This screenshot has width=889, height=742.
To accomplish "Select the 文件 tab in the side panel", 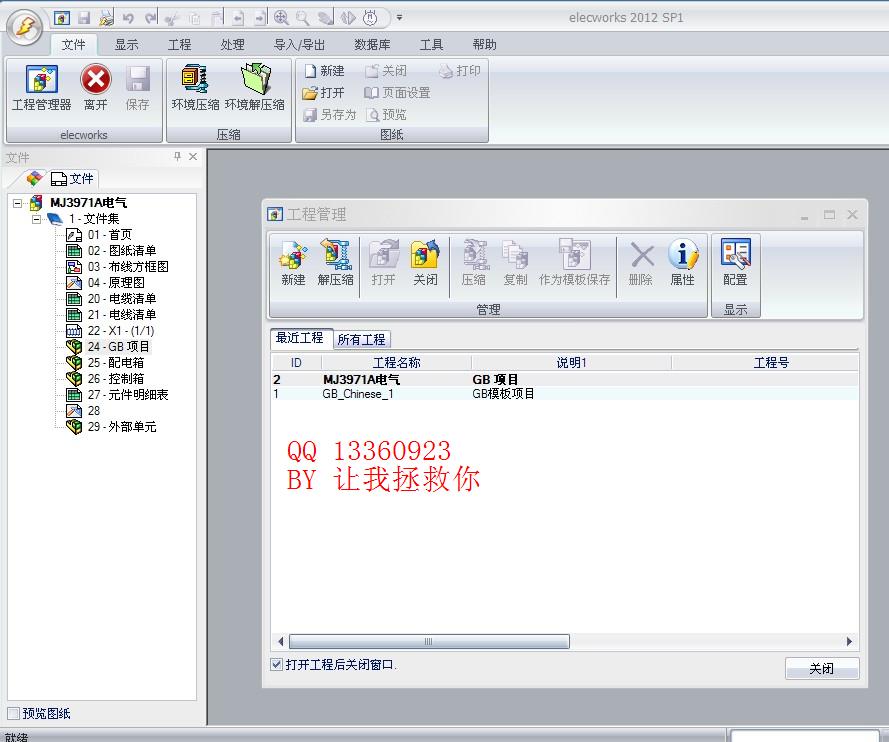I will (x=72, y=179).
